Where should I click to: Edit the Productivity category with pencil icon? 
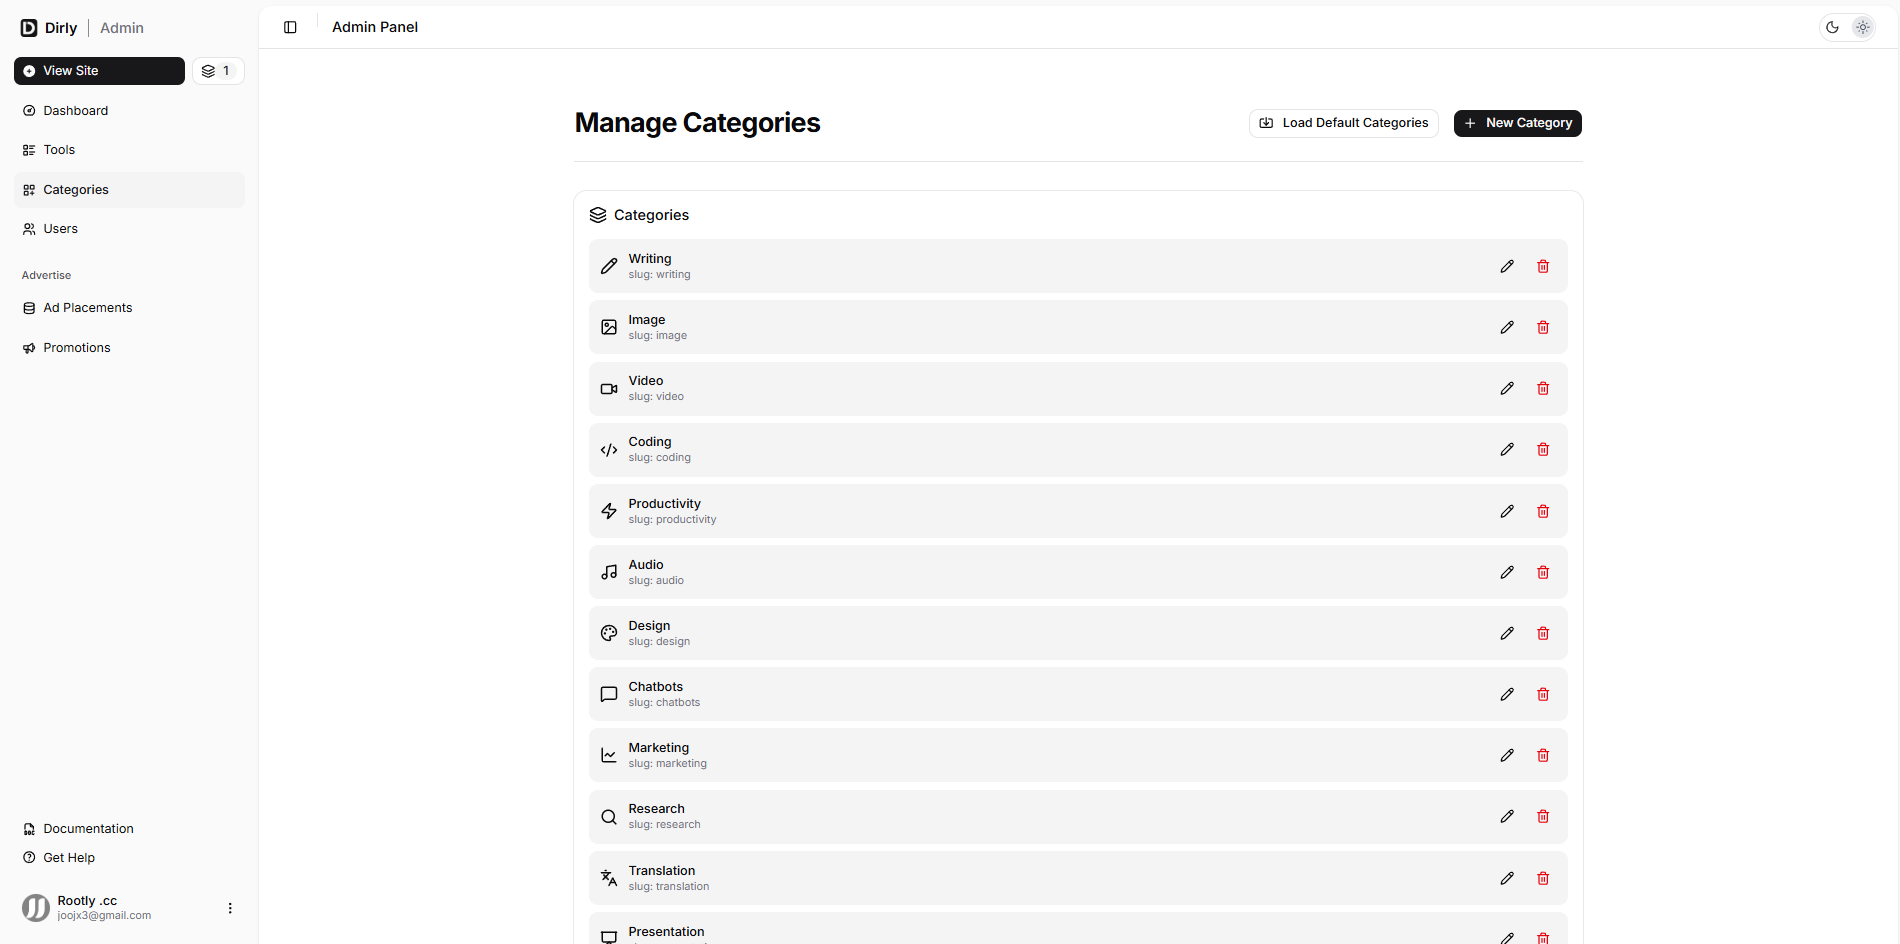[x=1507, y=511]
